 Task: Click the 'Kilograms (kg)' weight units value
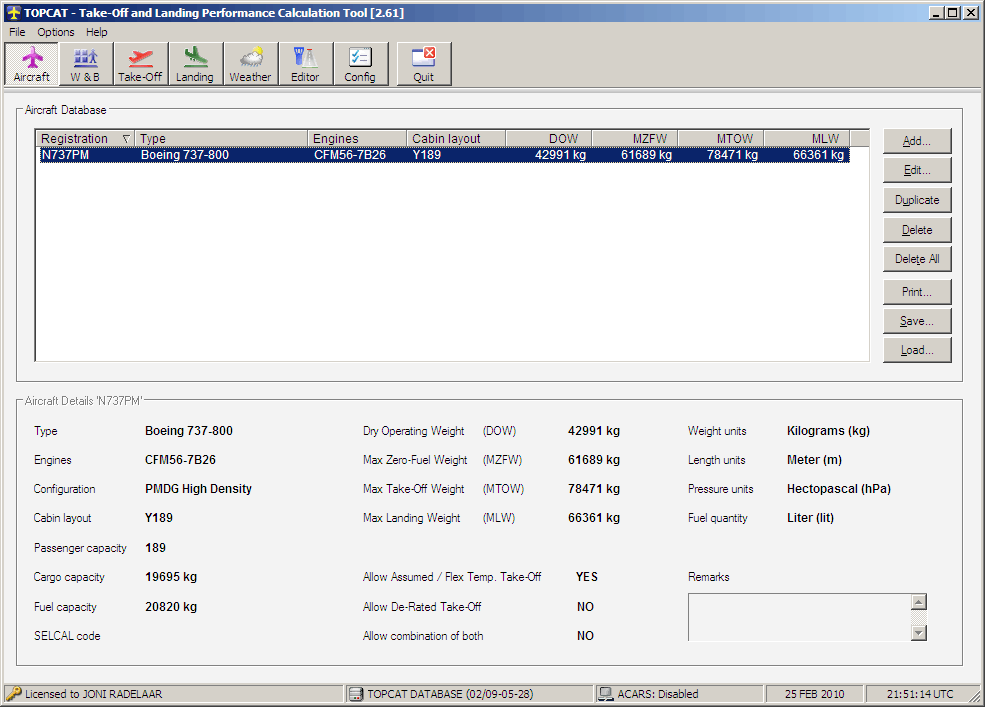(x=829, y=431)
